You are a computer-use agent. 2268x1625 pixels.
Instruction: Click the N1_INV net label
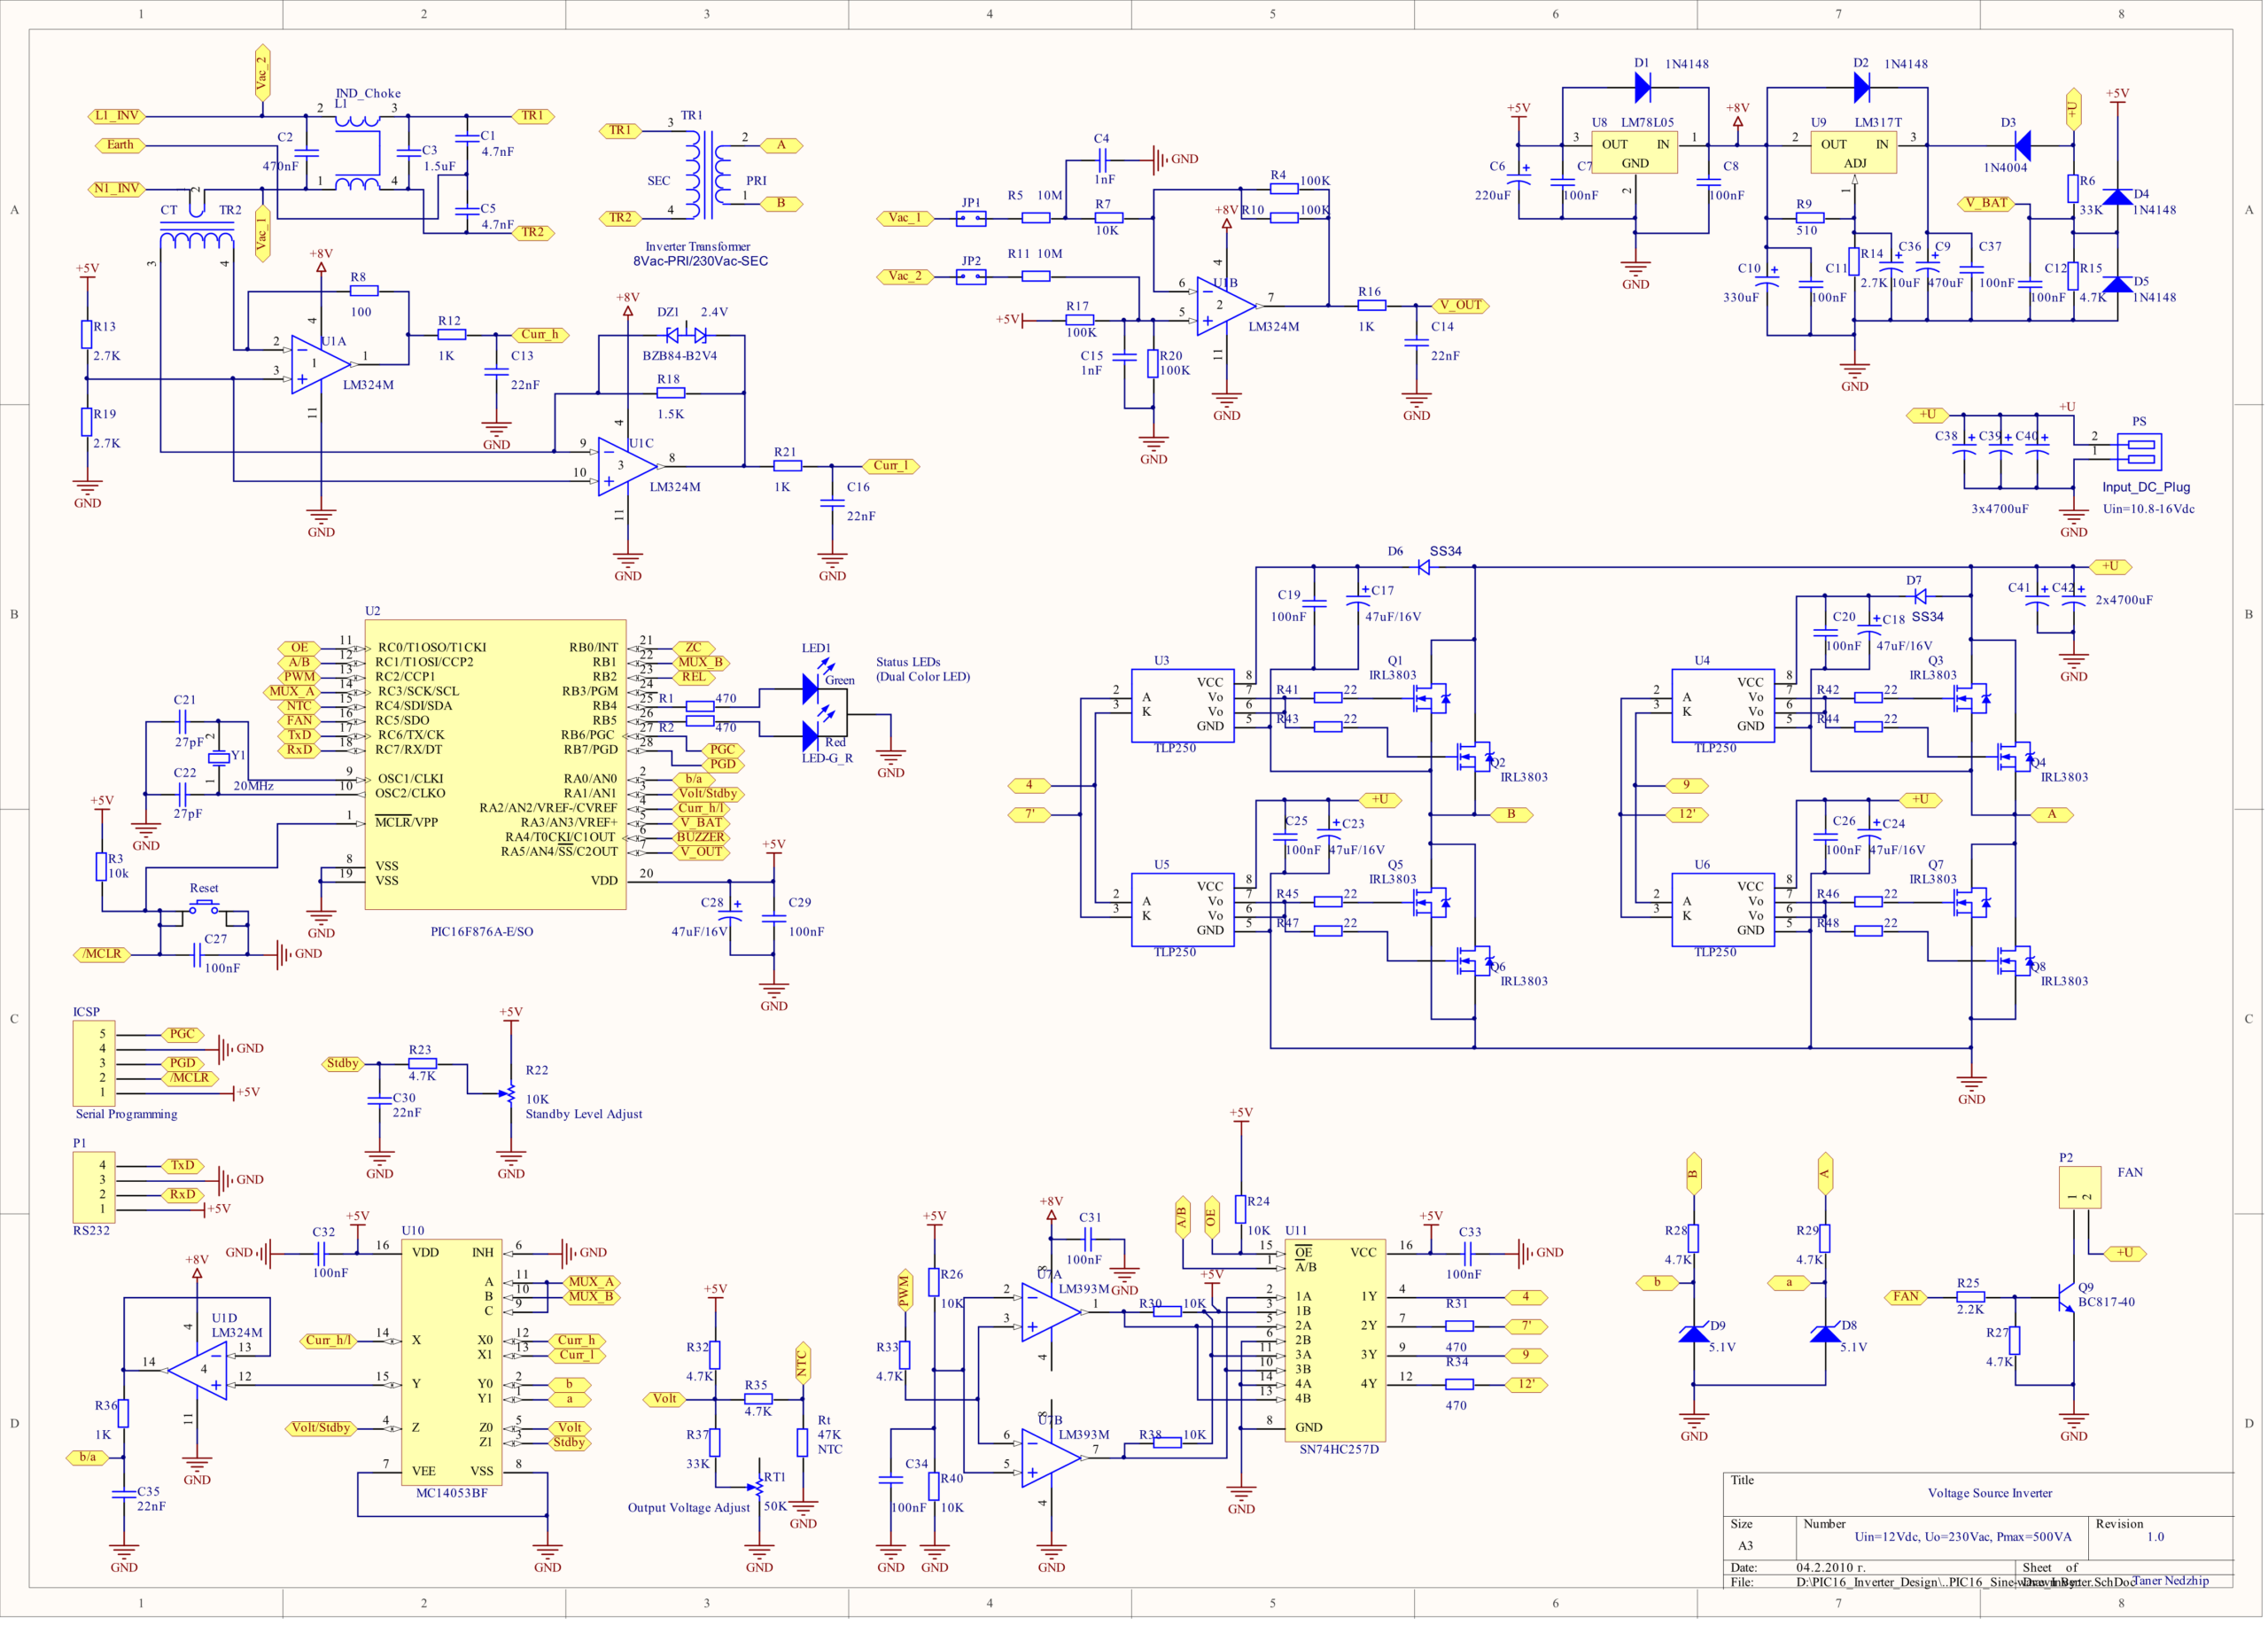(x=117, y=189)
